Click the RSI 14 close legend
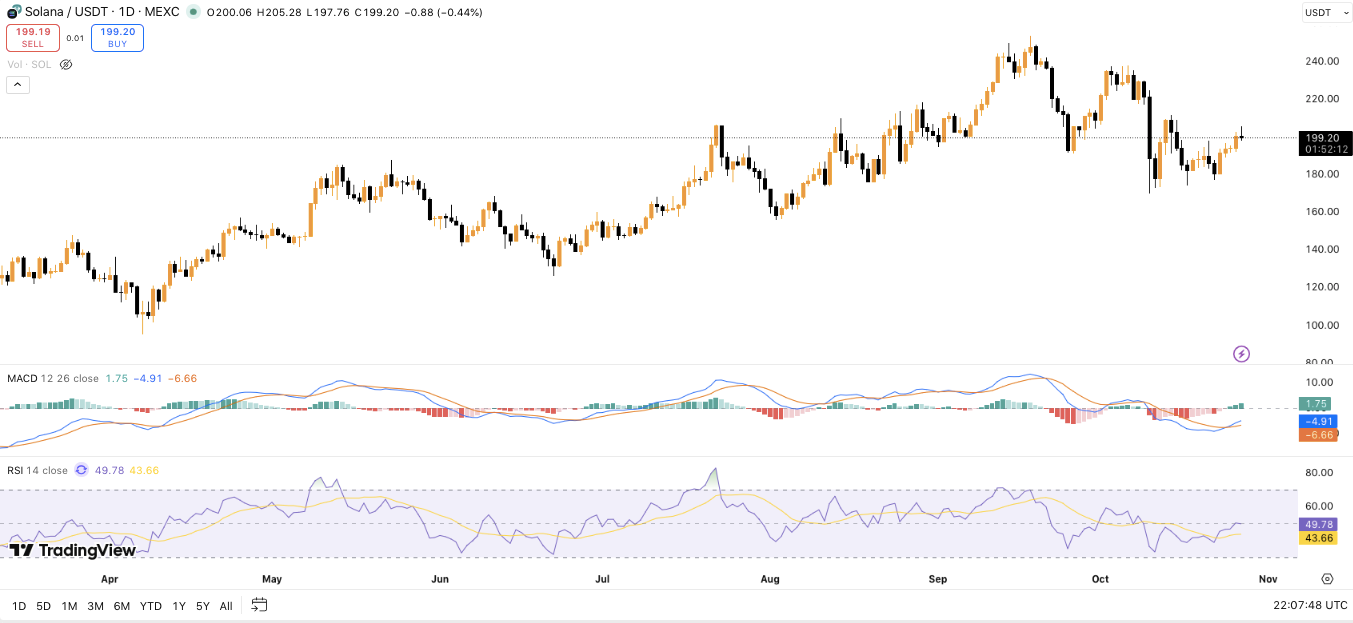 click(37, 470)
